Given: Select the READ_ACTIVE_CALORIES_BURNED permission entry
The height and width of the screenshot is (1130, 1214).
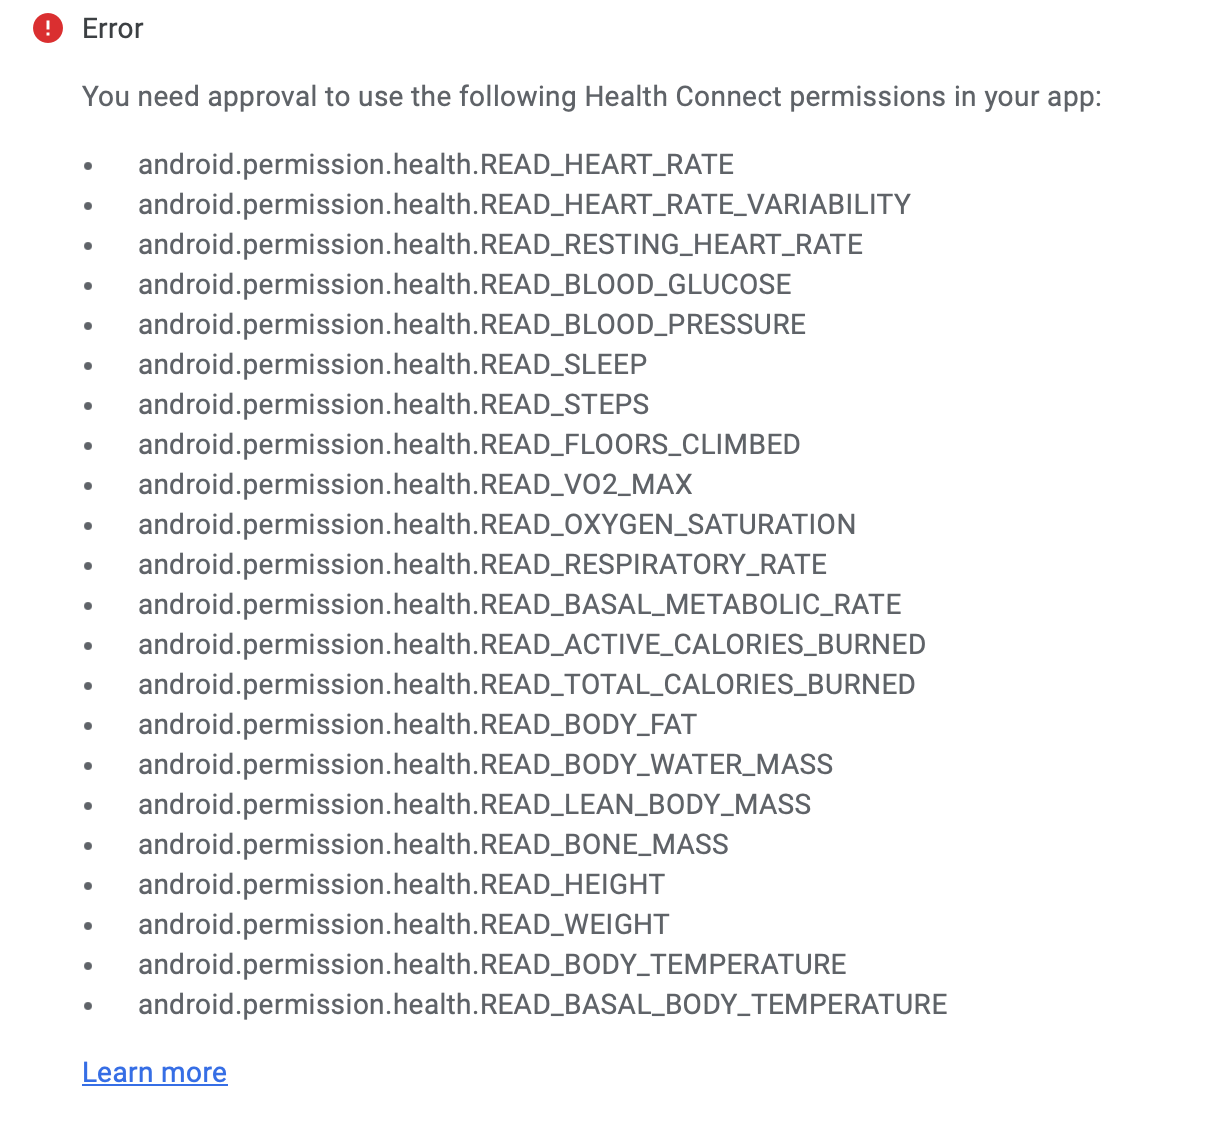Looking at the screenshot, I should pos(531,644).
